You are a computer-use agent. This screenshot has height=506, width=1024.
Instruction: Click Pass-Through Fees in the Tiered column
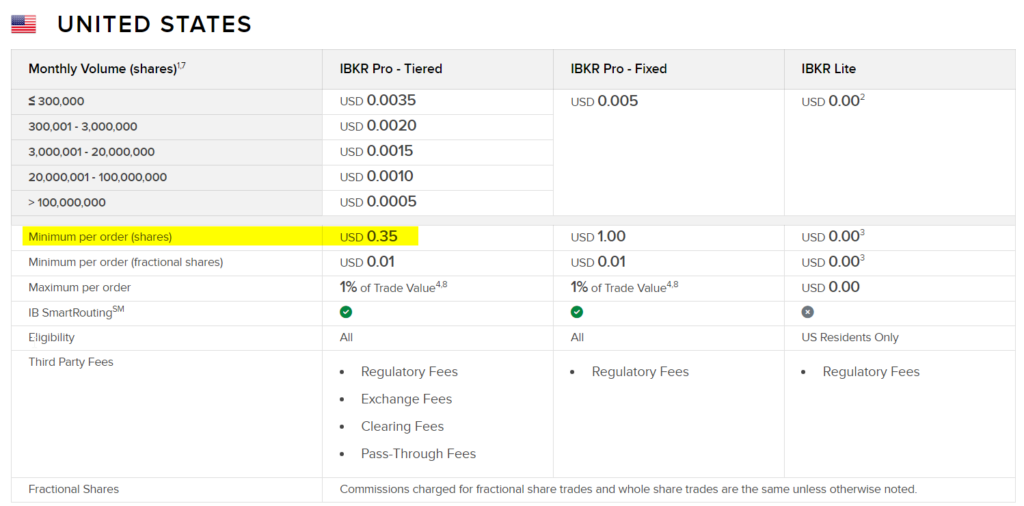click(x=419, y=454)
